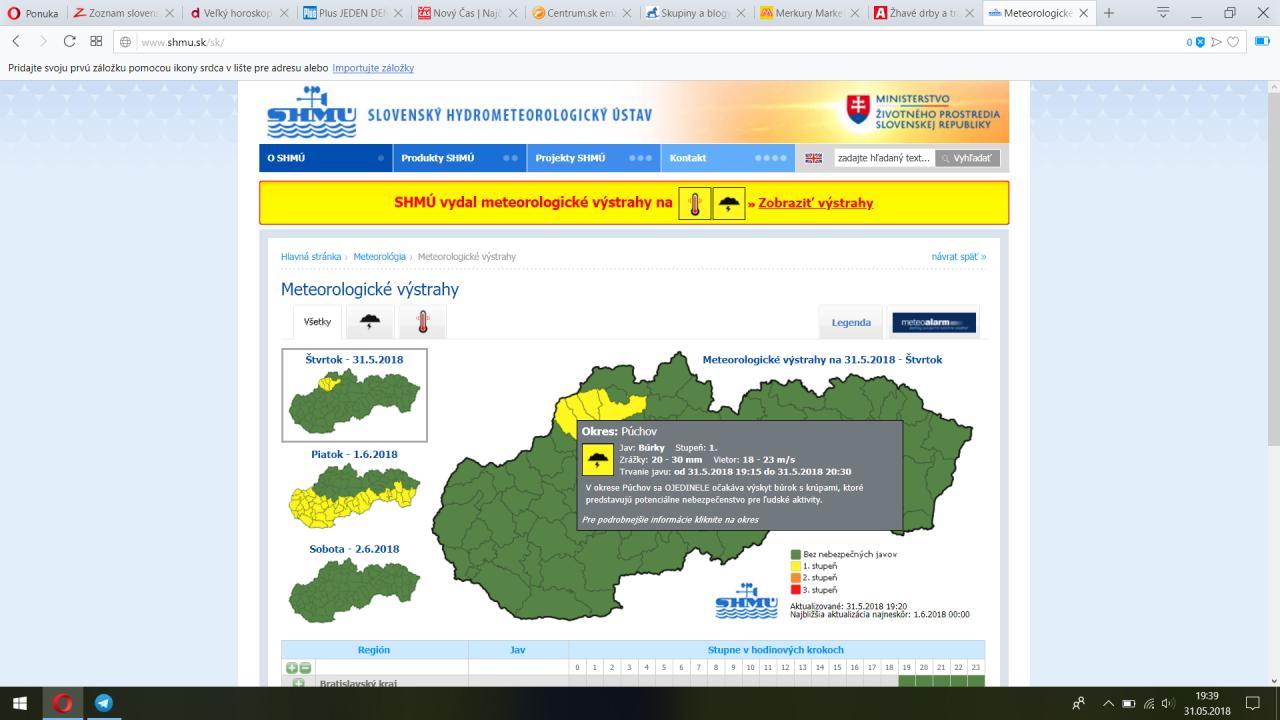Select the Piatok 1.6.2018 map thumbnail

(x=354, y=497)
